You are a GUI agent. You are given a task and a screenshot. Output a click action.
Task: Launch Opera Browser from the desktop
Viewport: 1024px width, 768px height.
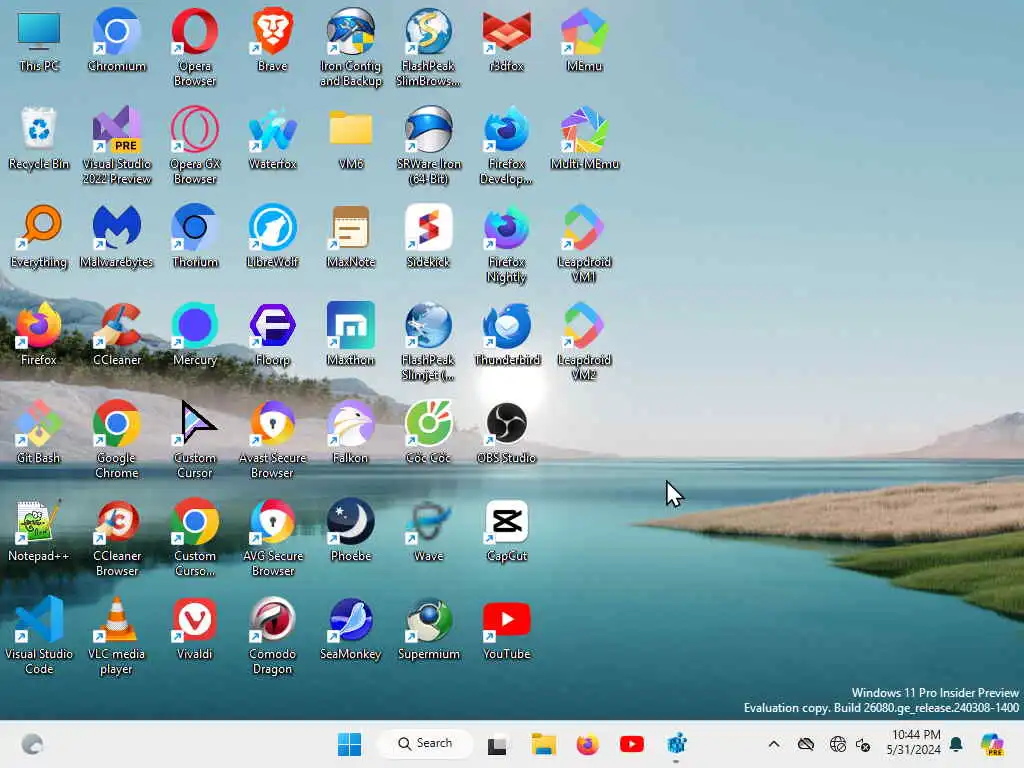pyautogui.click(x=195, y=48)
